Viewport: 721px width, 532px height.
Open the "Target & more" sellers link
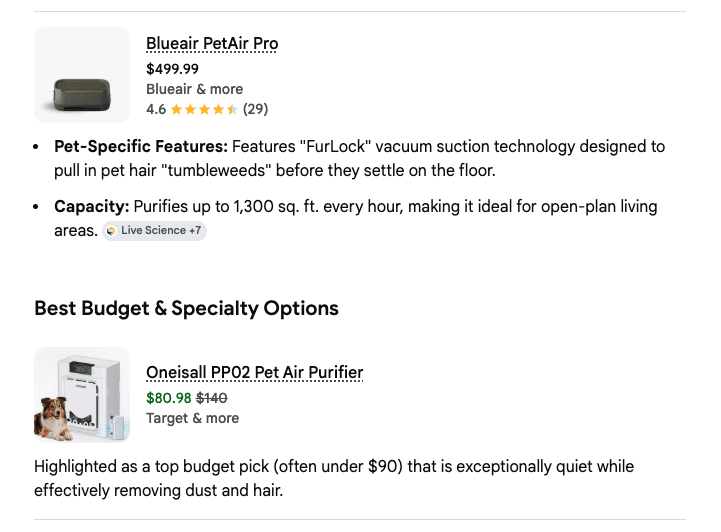[x=192, y=418]
